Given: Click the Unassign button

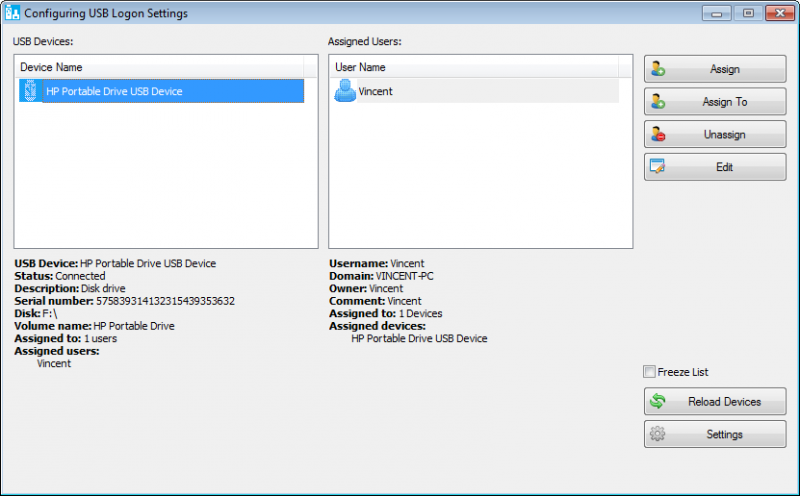Looking at the screenshot, I should (715, 134).
